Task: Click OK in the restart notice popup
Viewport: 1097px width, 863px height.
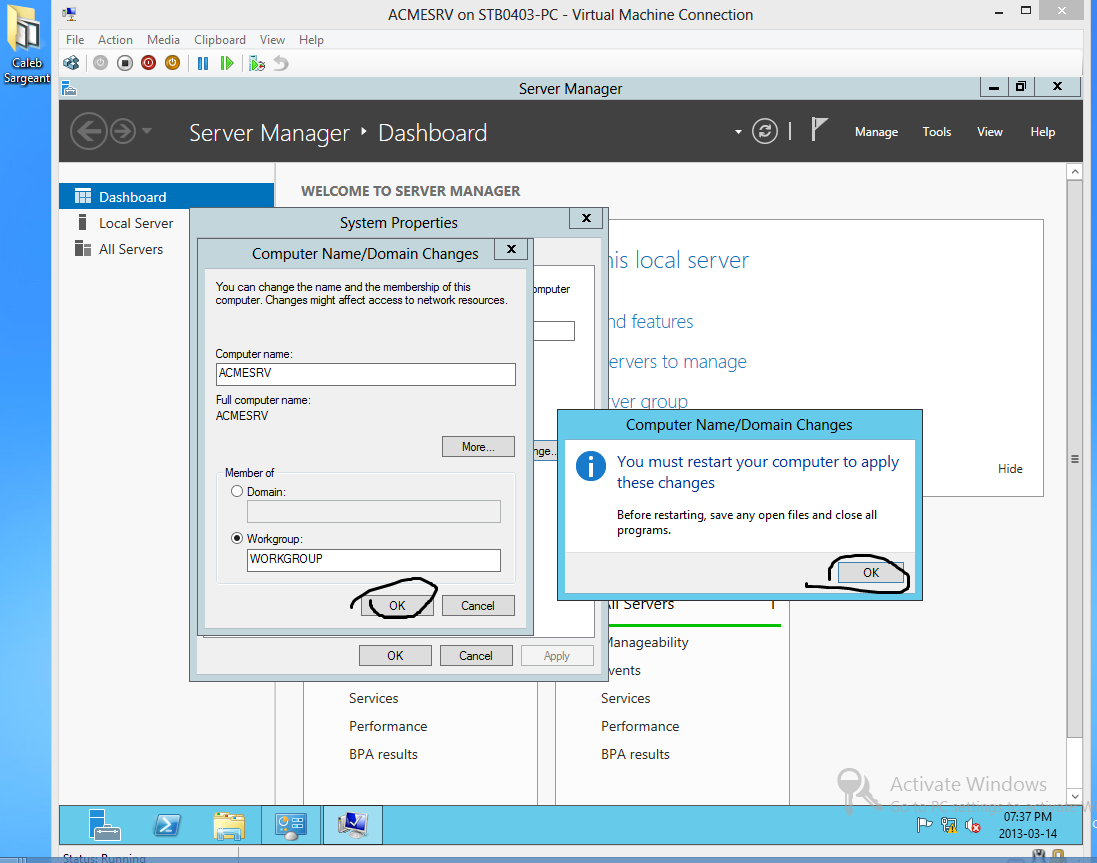Action: click(x=870, y=573)
